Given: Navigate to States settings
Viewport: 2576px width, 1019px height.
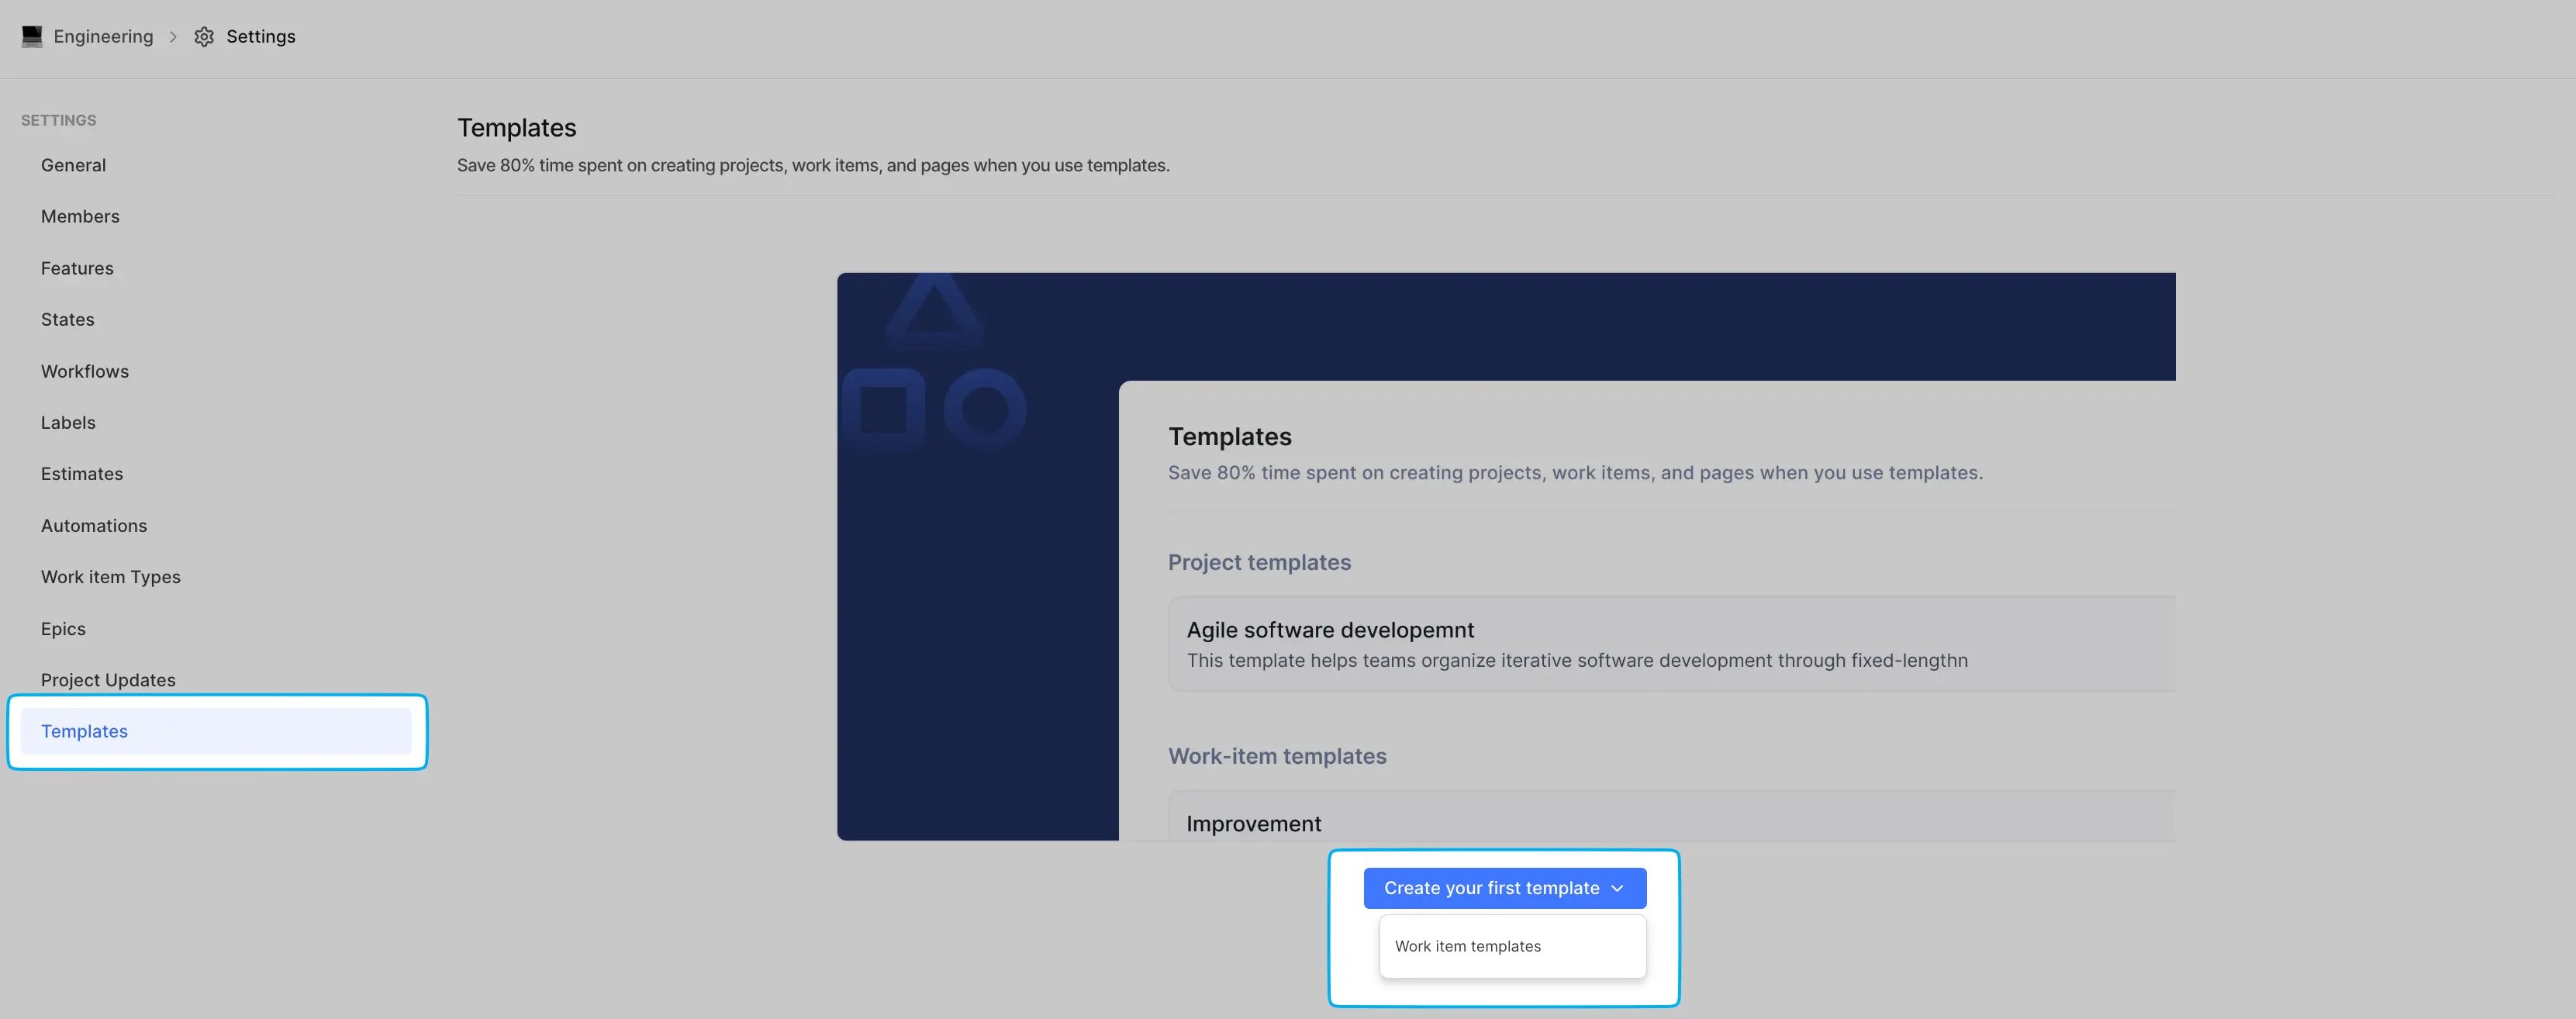Looking at the screenshot, I should [x=68, y=319].
